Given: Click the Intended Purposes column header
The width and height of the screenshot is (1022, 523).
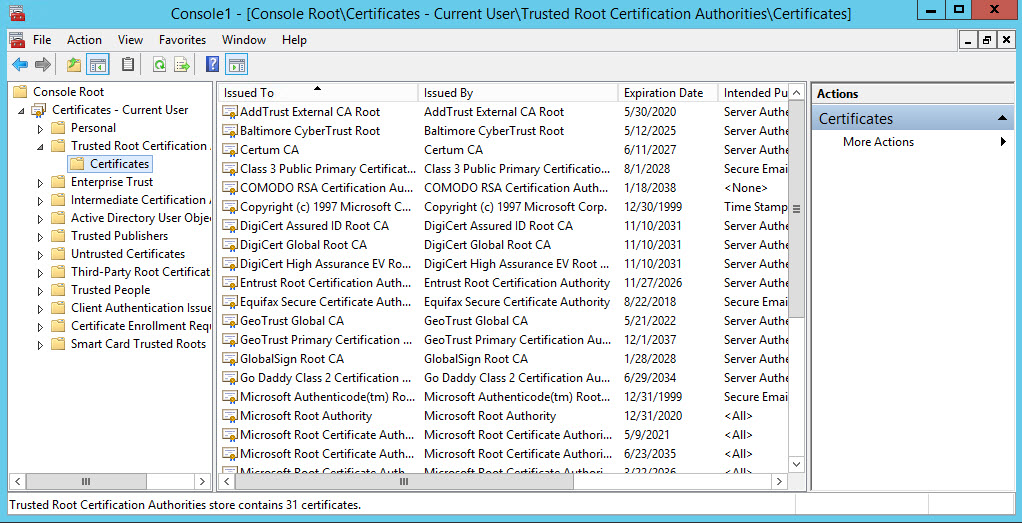Looking at the screenshot, I should point(755,93).
